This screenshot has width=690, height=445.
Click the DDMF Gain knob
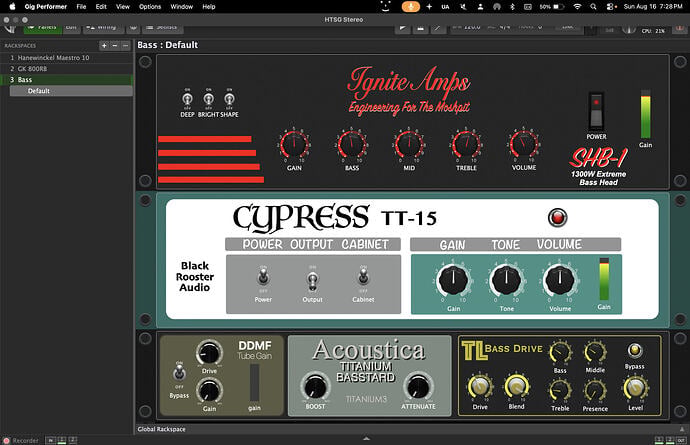(x=209, y=390)
